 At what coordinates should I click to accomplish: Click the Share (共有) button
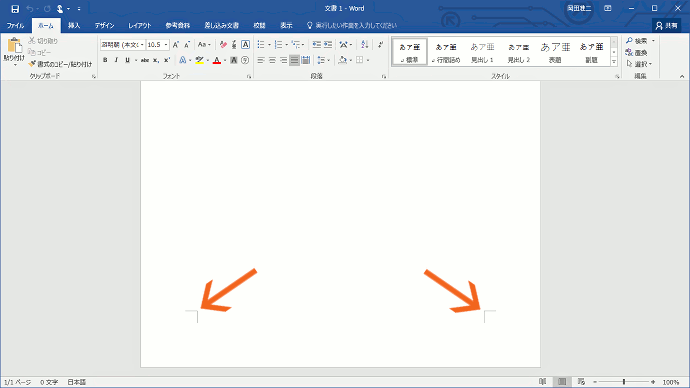tap(667, 26)
